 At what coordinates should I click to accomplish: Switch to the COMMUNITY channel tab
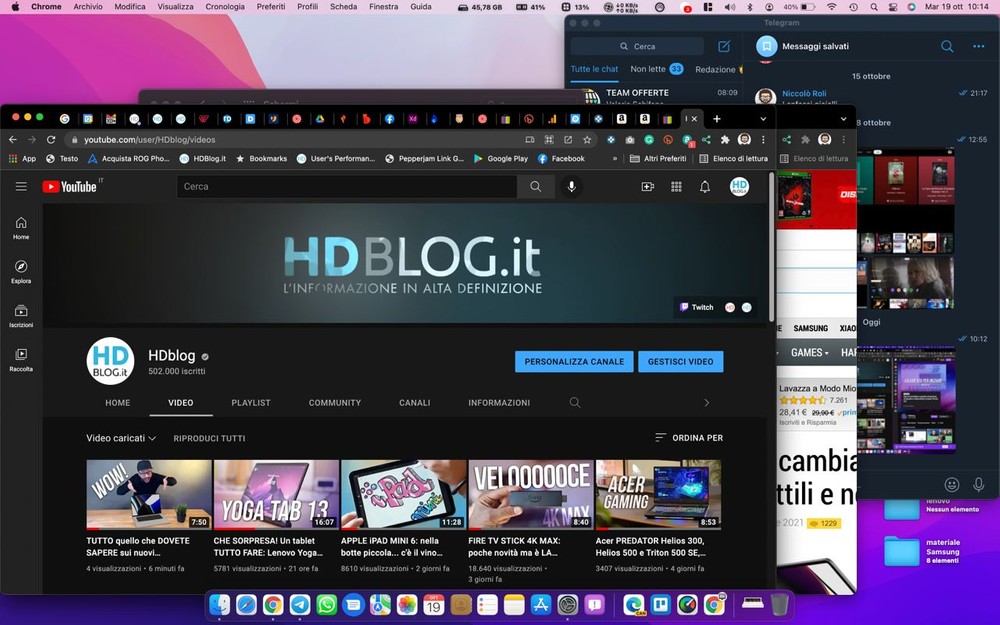[335, 402]
